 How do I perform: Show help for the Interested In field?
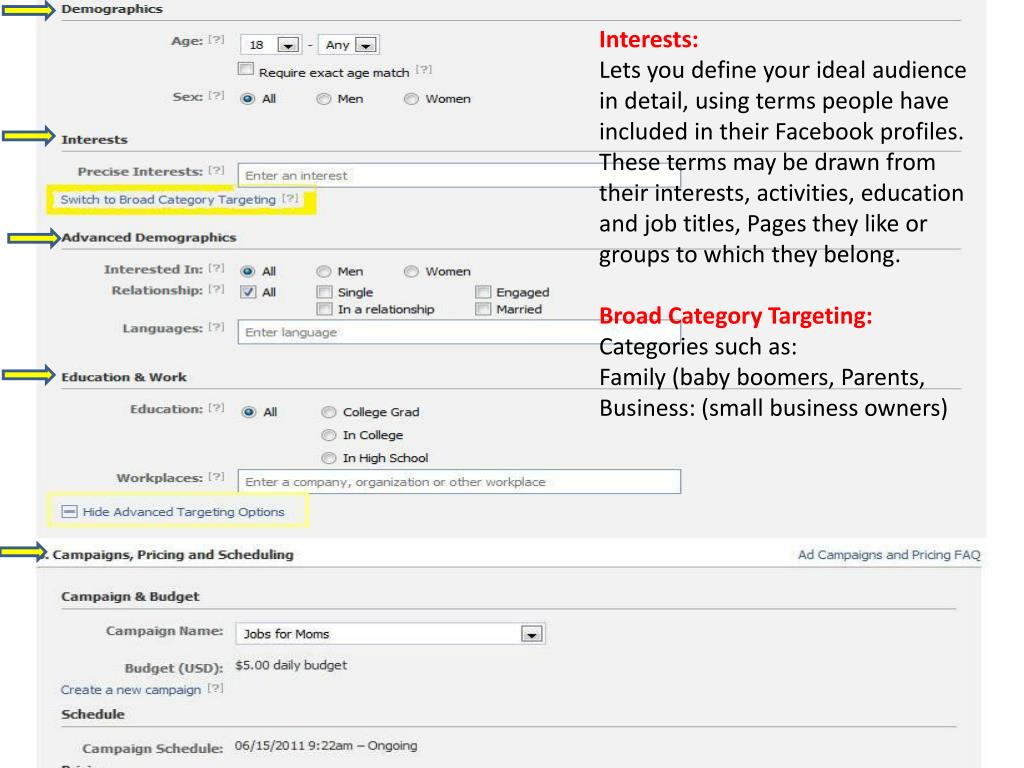[216, 268]
